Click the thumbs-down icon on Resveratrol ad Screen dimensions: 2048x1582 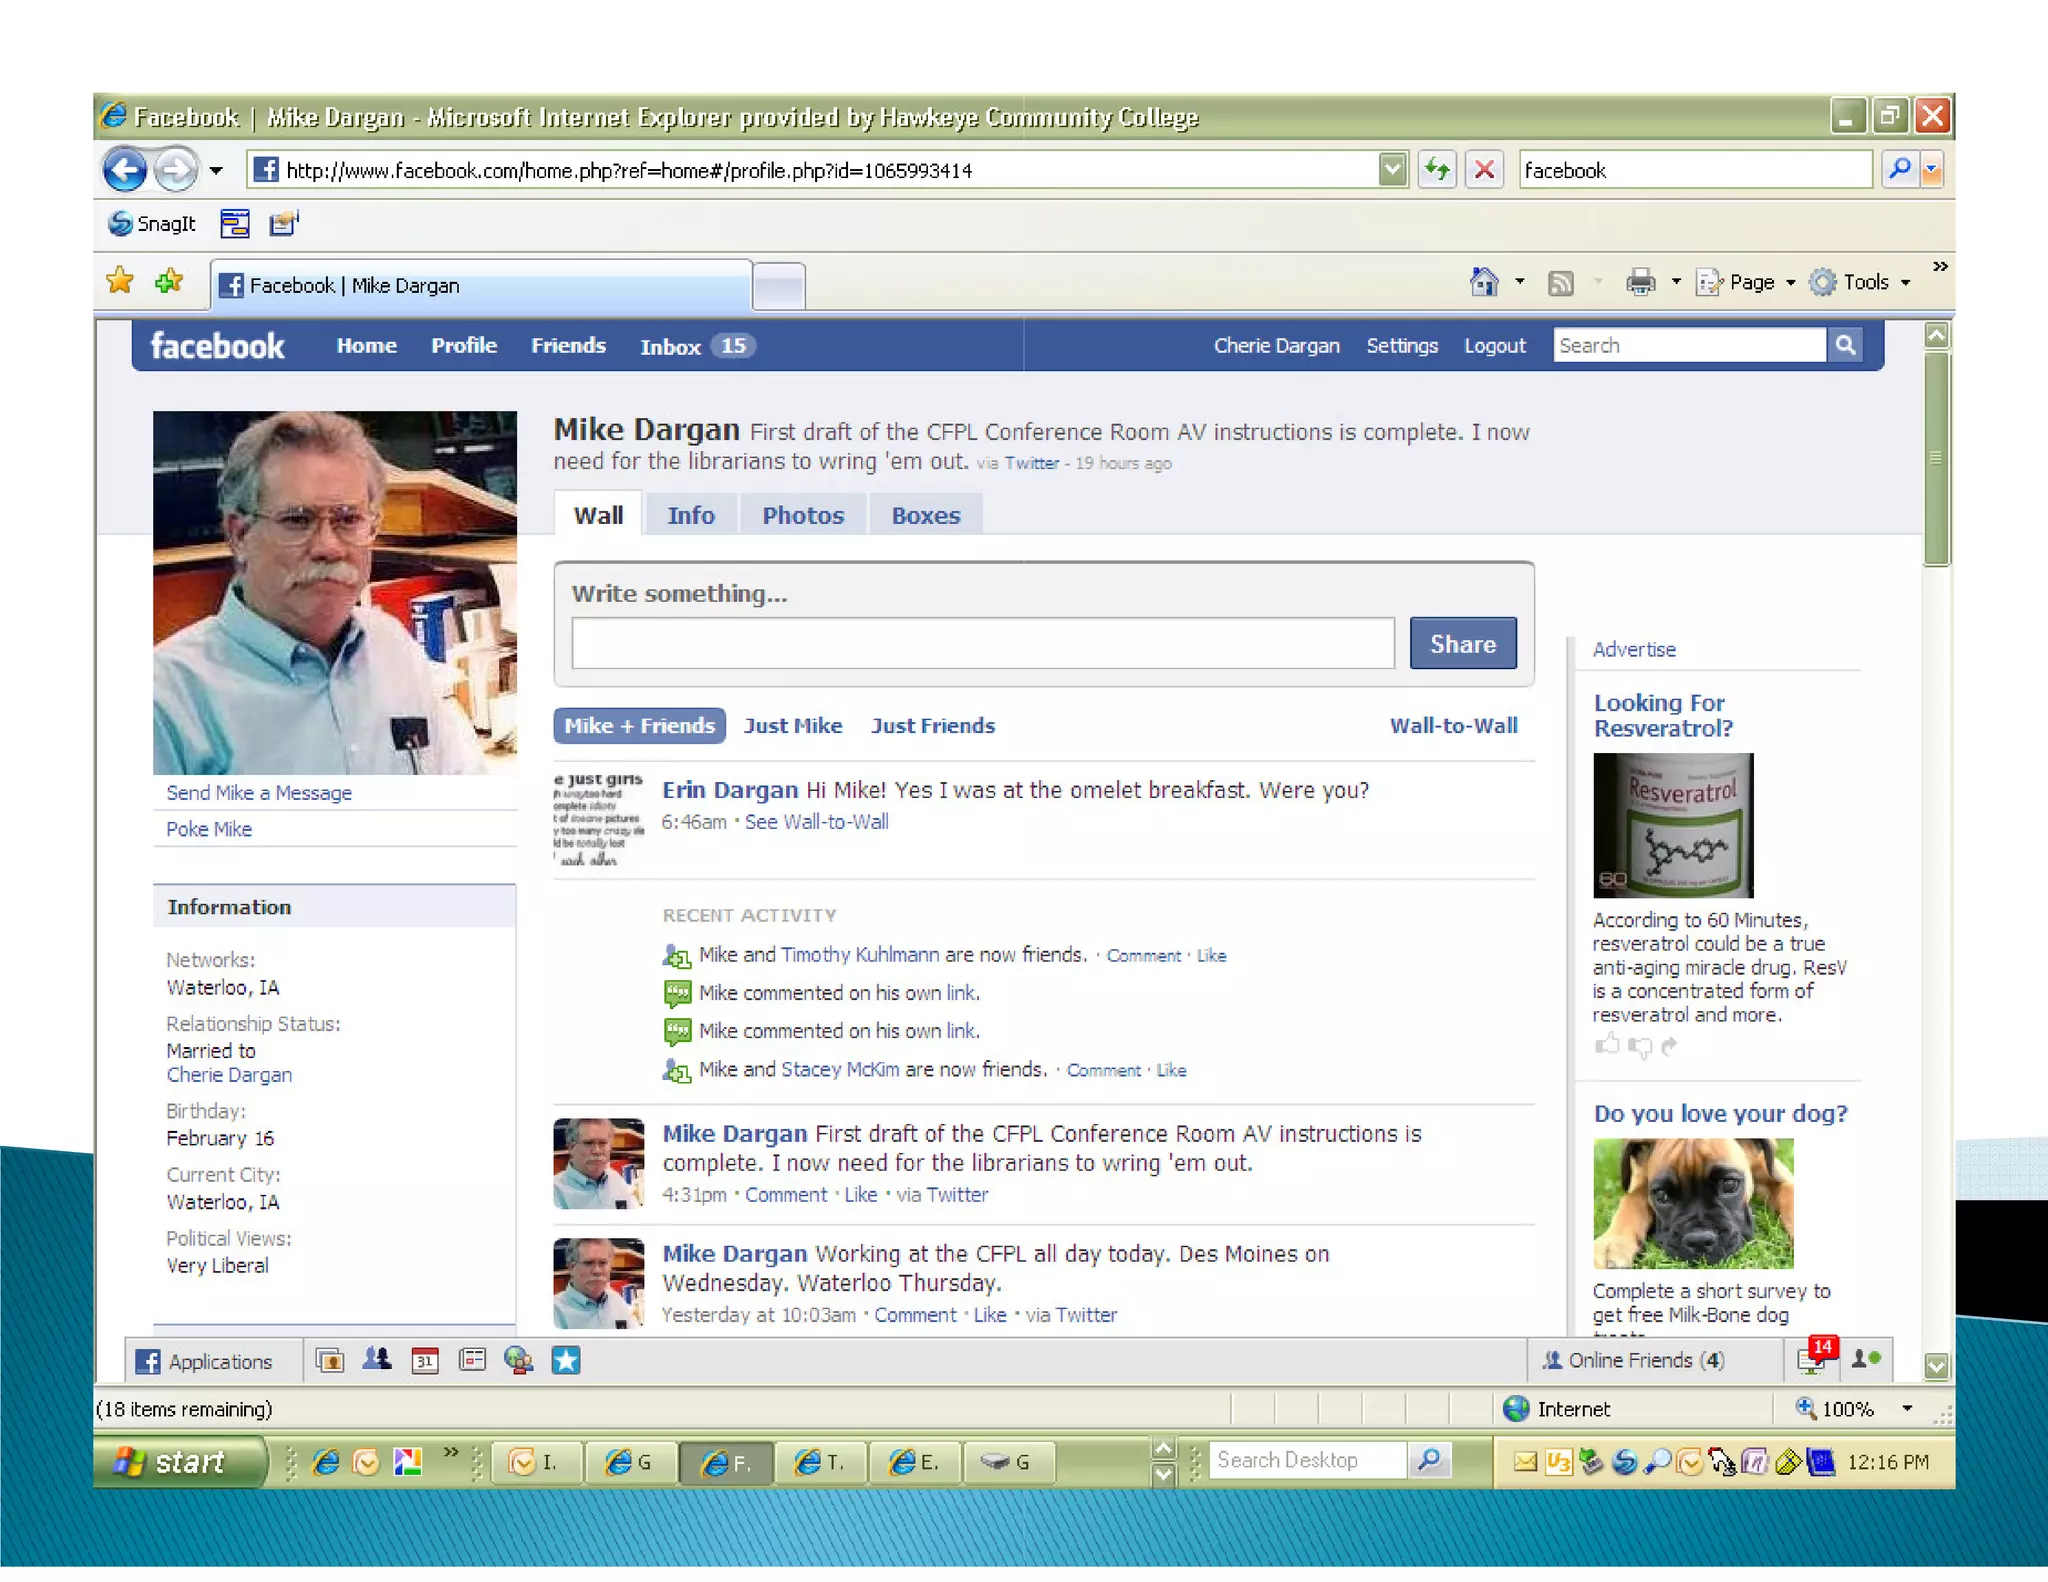coord(1640,1047)
